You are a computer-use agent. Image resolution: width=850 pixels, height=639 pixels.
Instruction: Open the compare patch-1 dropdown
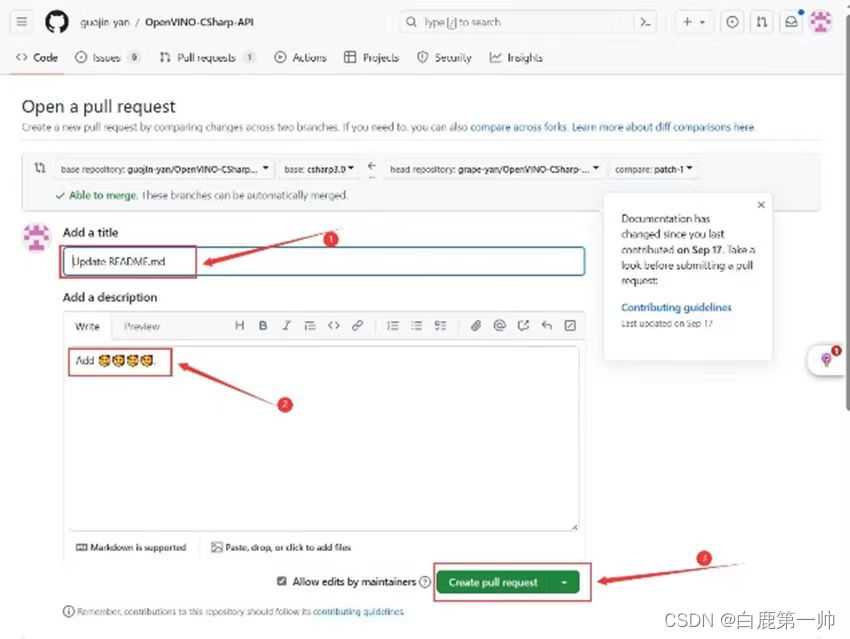click(x=653, y=169)
